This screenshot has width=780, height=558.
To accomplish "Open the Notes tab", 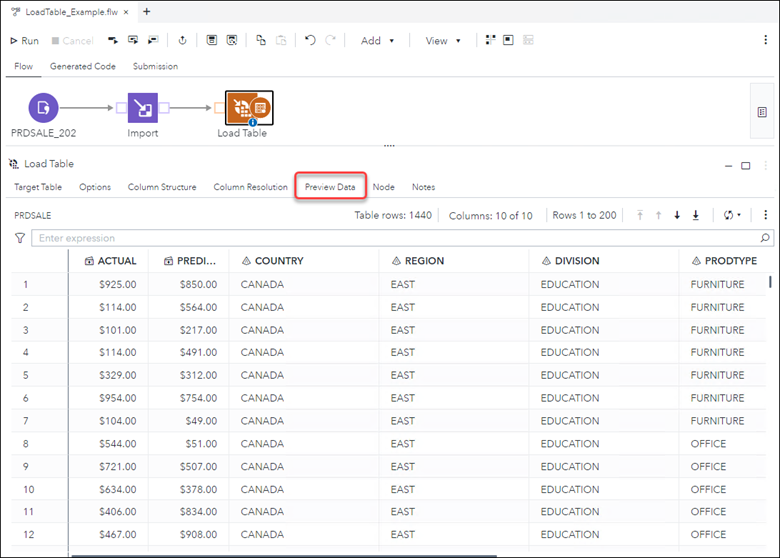I will (423, 187).
